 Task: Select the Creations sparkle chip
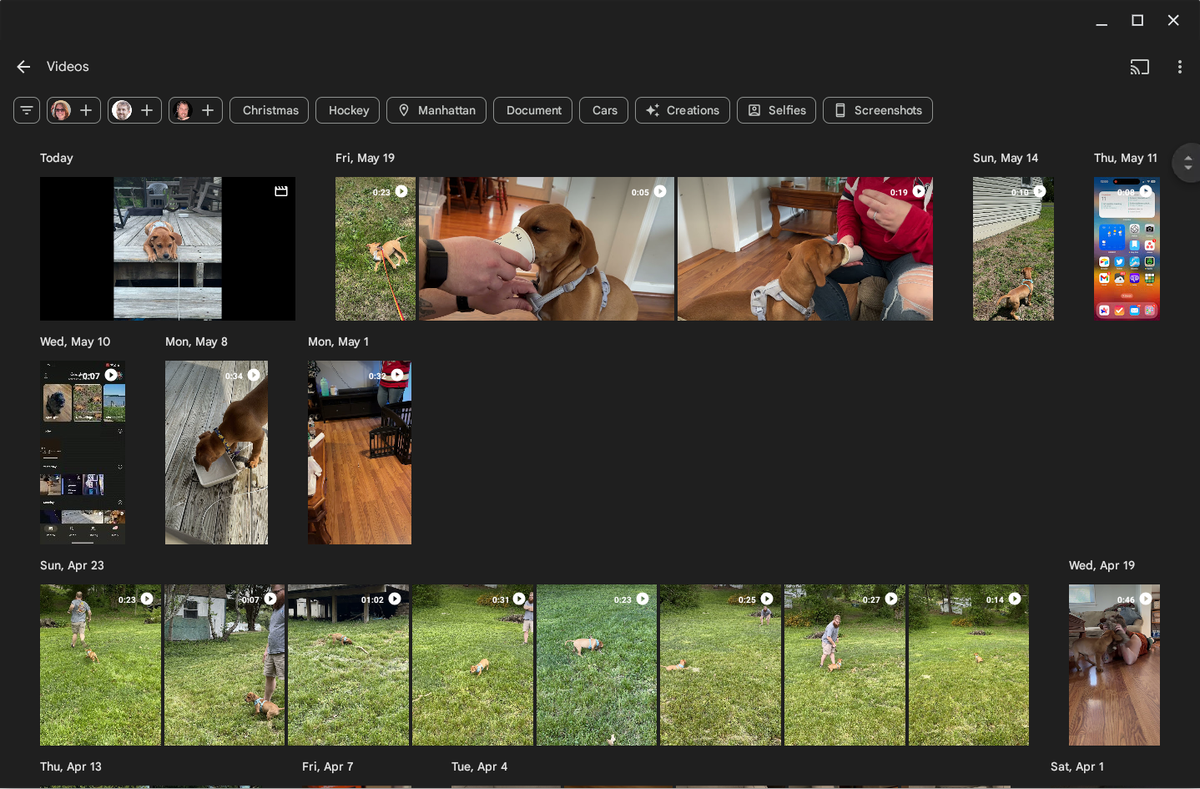click(682, 110)
